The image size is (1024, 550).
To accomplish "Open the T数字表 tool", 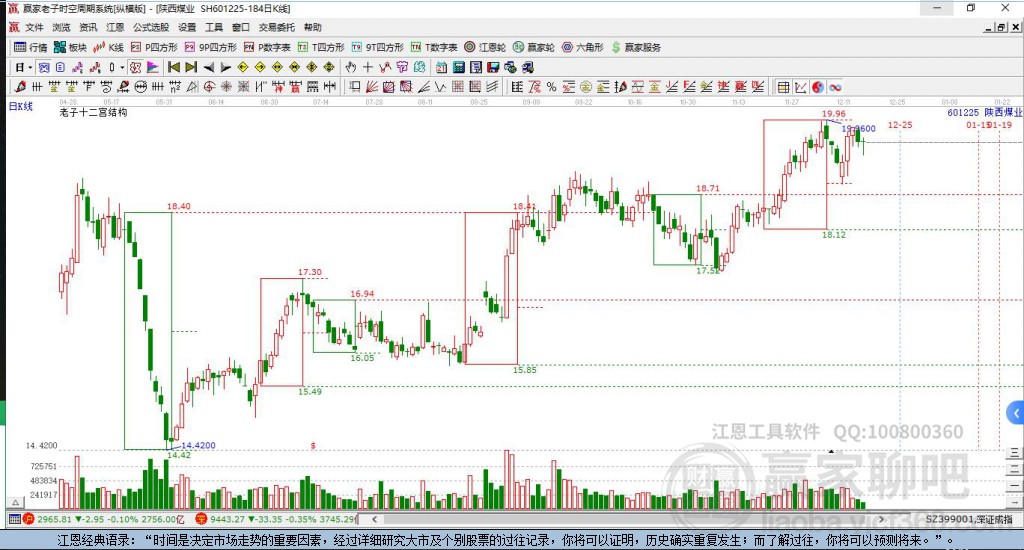I will pos(434,47).
